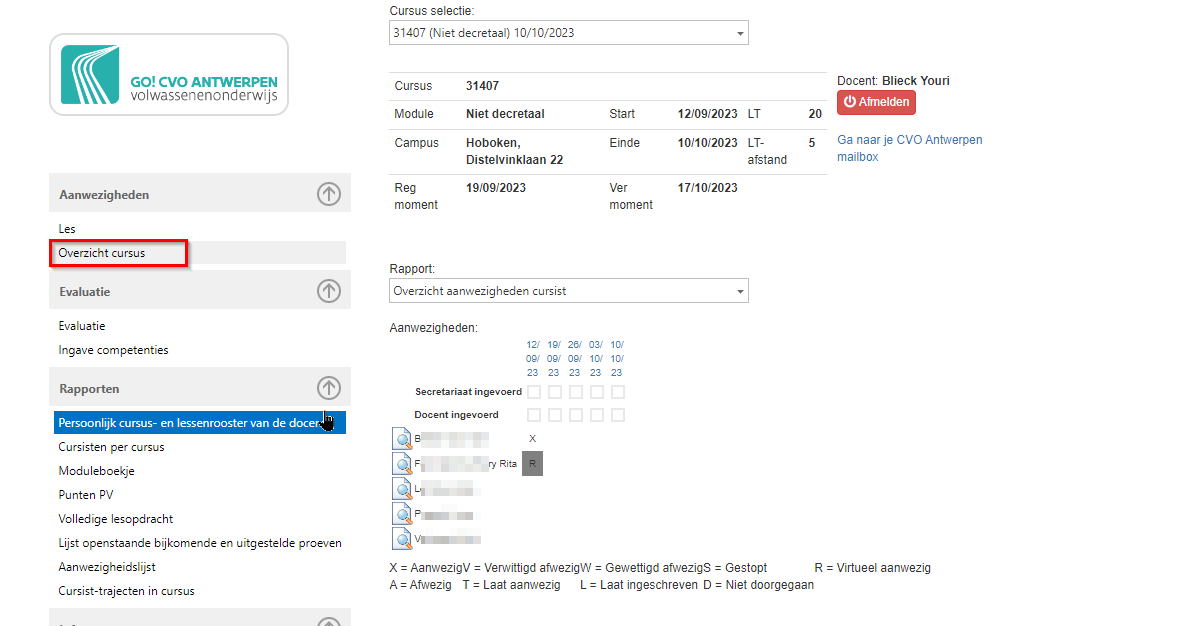Click the 26/09/23 date column header
Viewport: 1194px width, 626px height.
pyautogui.click(x=574, y=359)
